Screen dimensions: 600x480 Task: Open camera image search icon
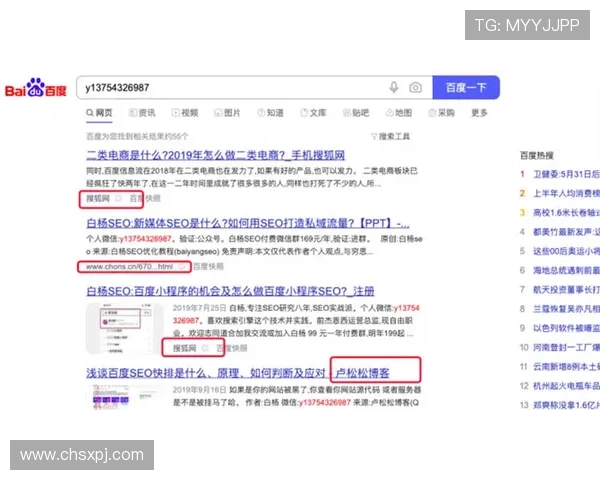click(416, 88)
